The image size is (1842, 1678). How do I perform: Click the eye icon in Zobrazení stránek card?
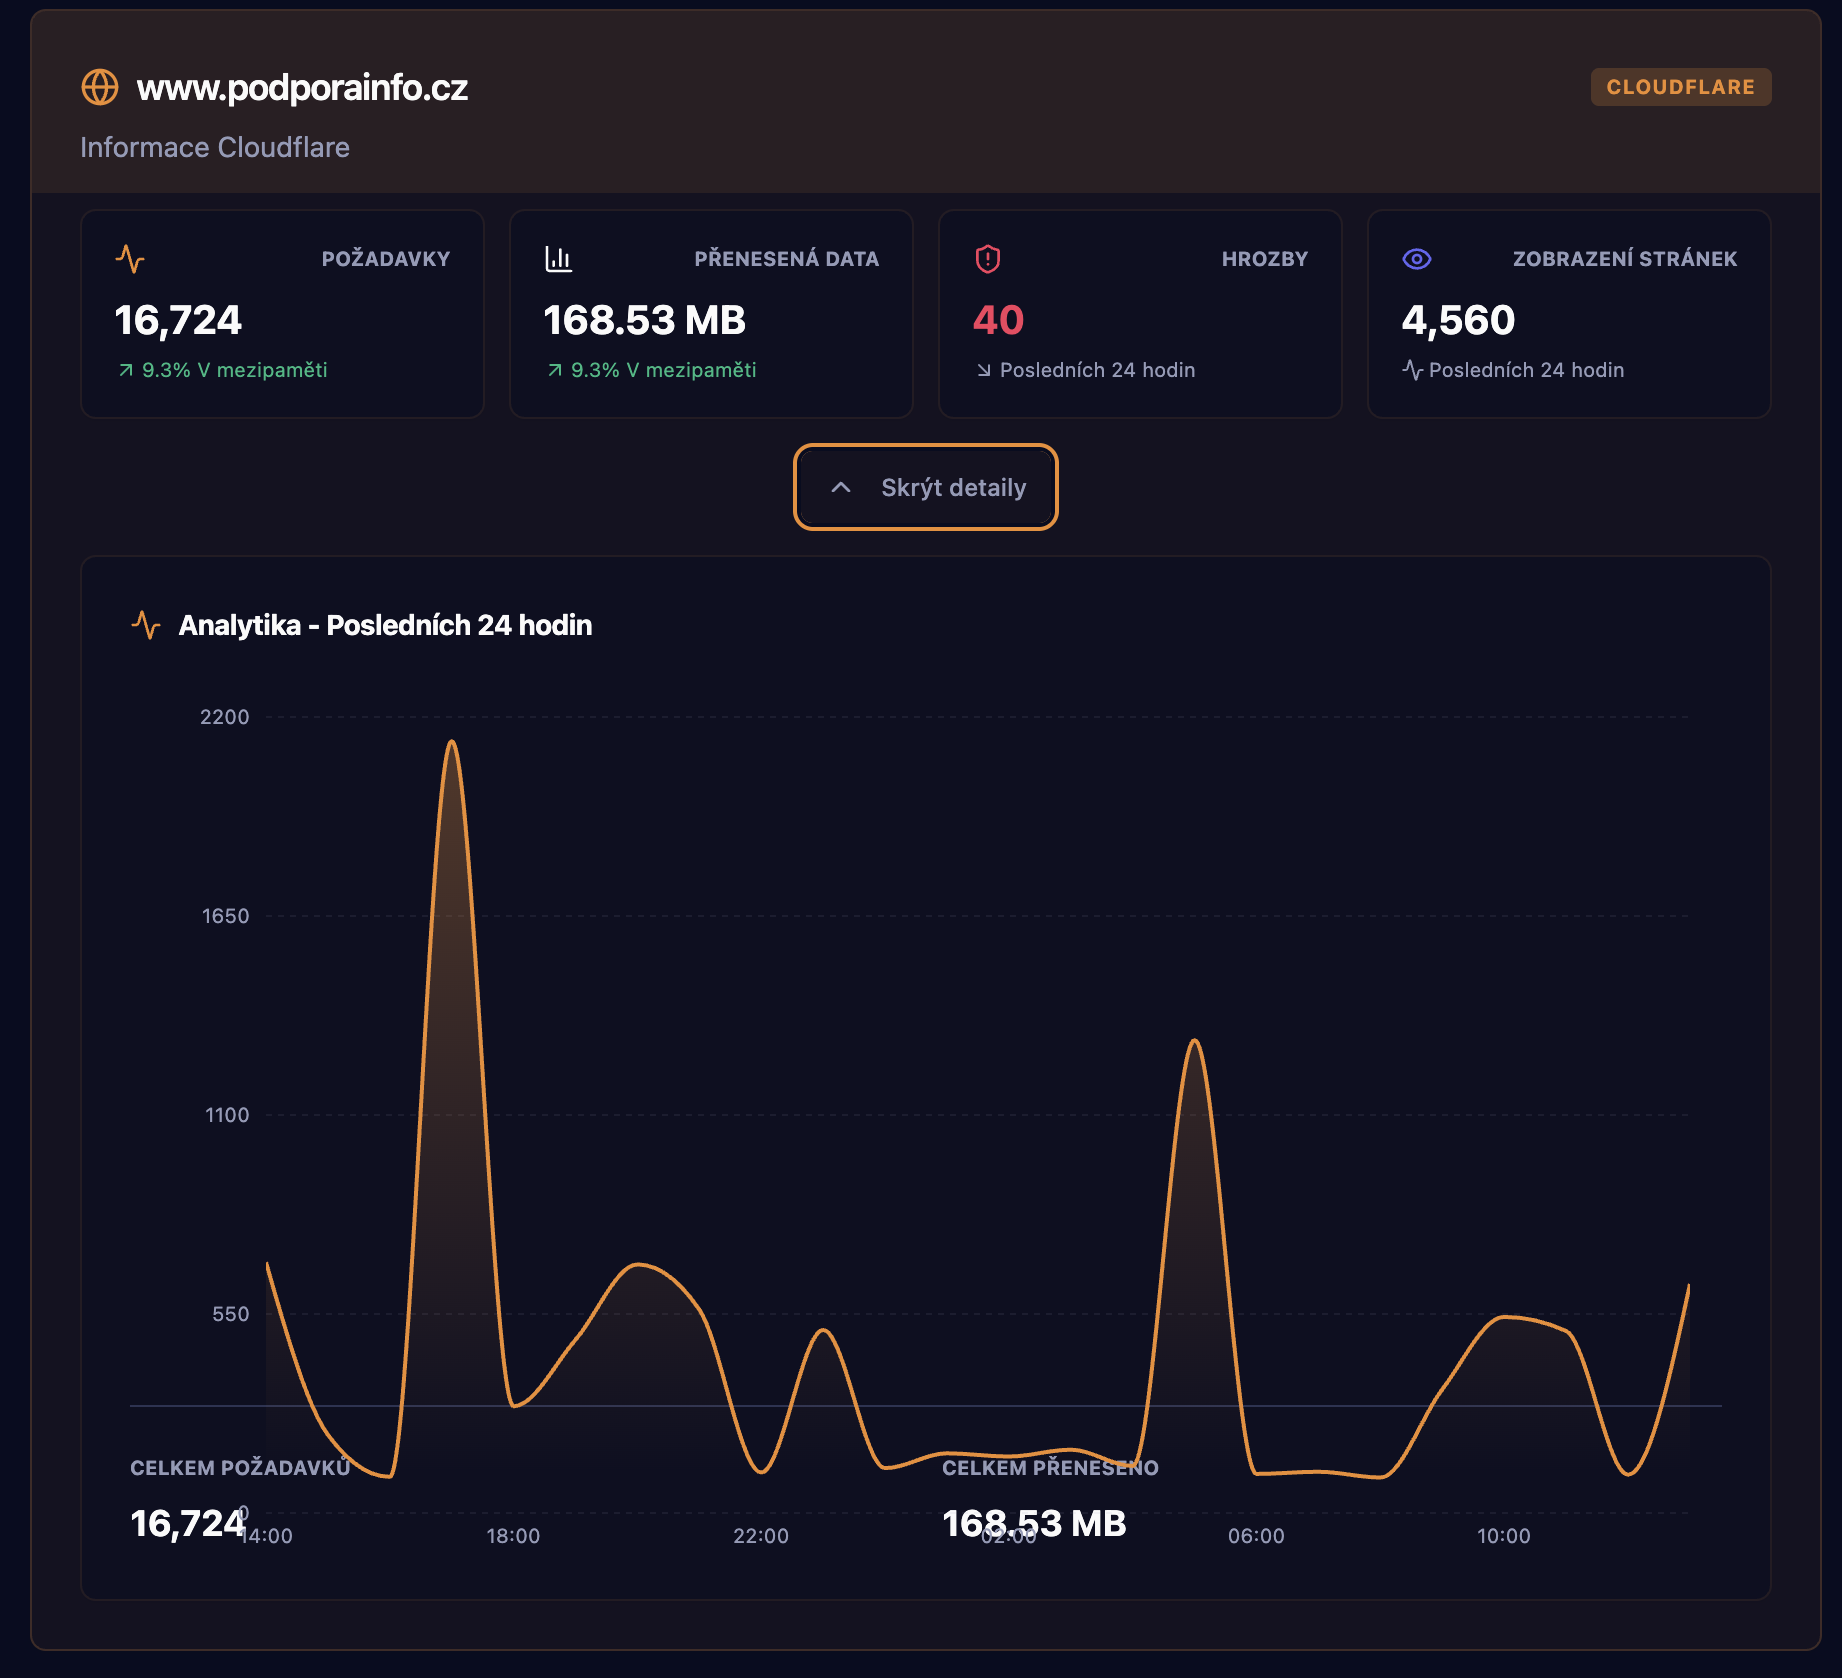[x=1416, y=259]
